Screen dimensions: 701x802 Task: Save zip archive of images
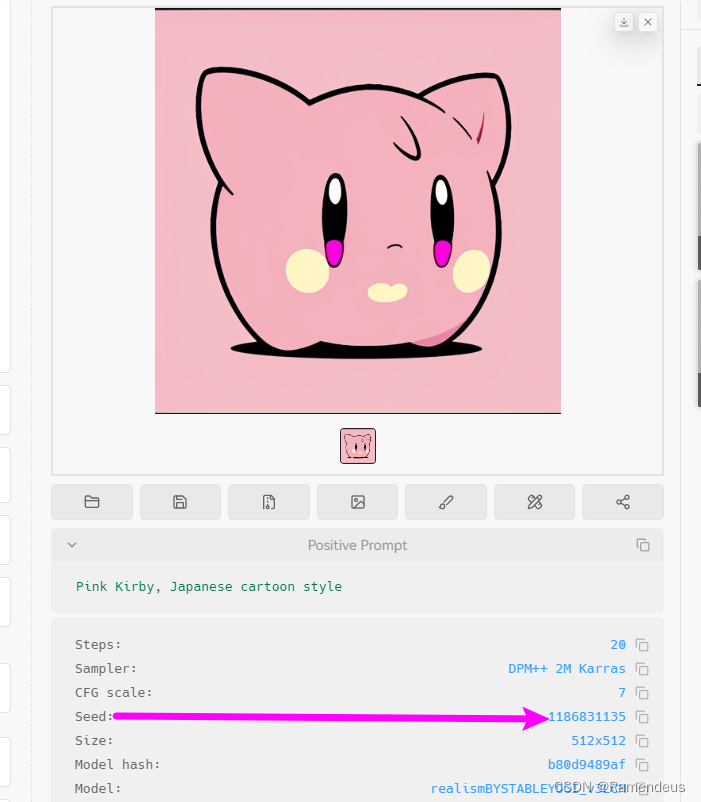pyautogui.click(x=269, y=502)
